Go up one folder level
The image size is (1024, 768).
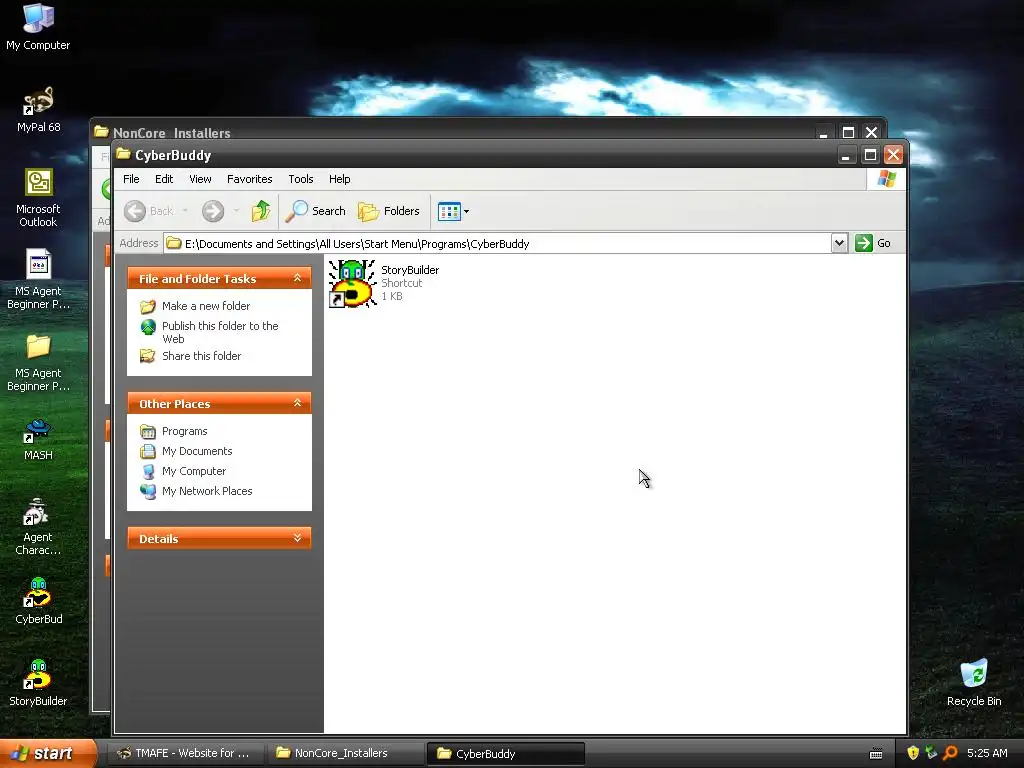coord(261,211)
